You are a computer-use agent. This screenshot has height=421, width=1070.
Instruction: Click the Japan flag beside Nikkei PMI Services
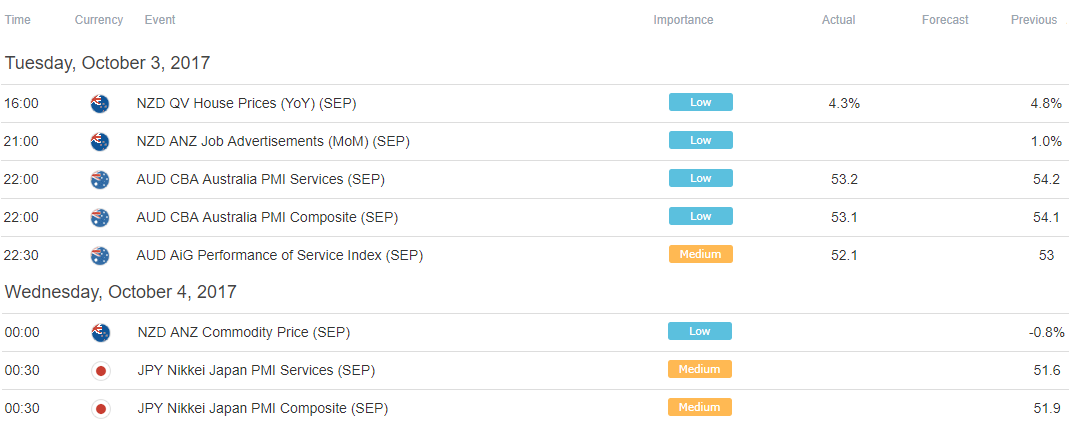[100, 371]
